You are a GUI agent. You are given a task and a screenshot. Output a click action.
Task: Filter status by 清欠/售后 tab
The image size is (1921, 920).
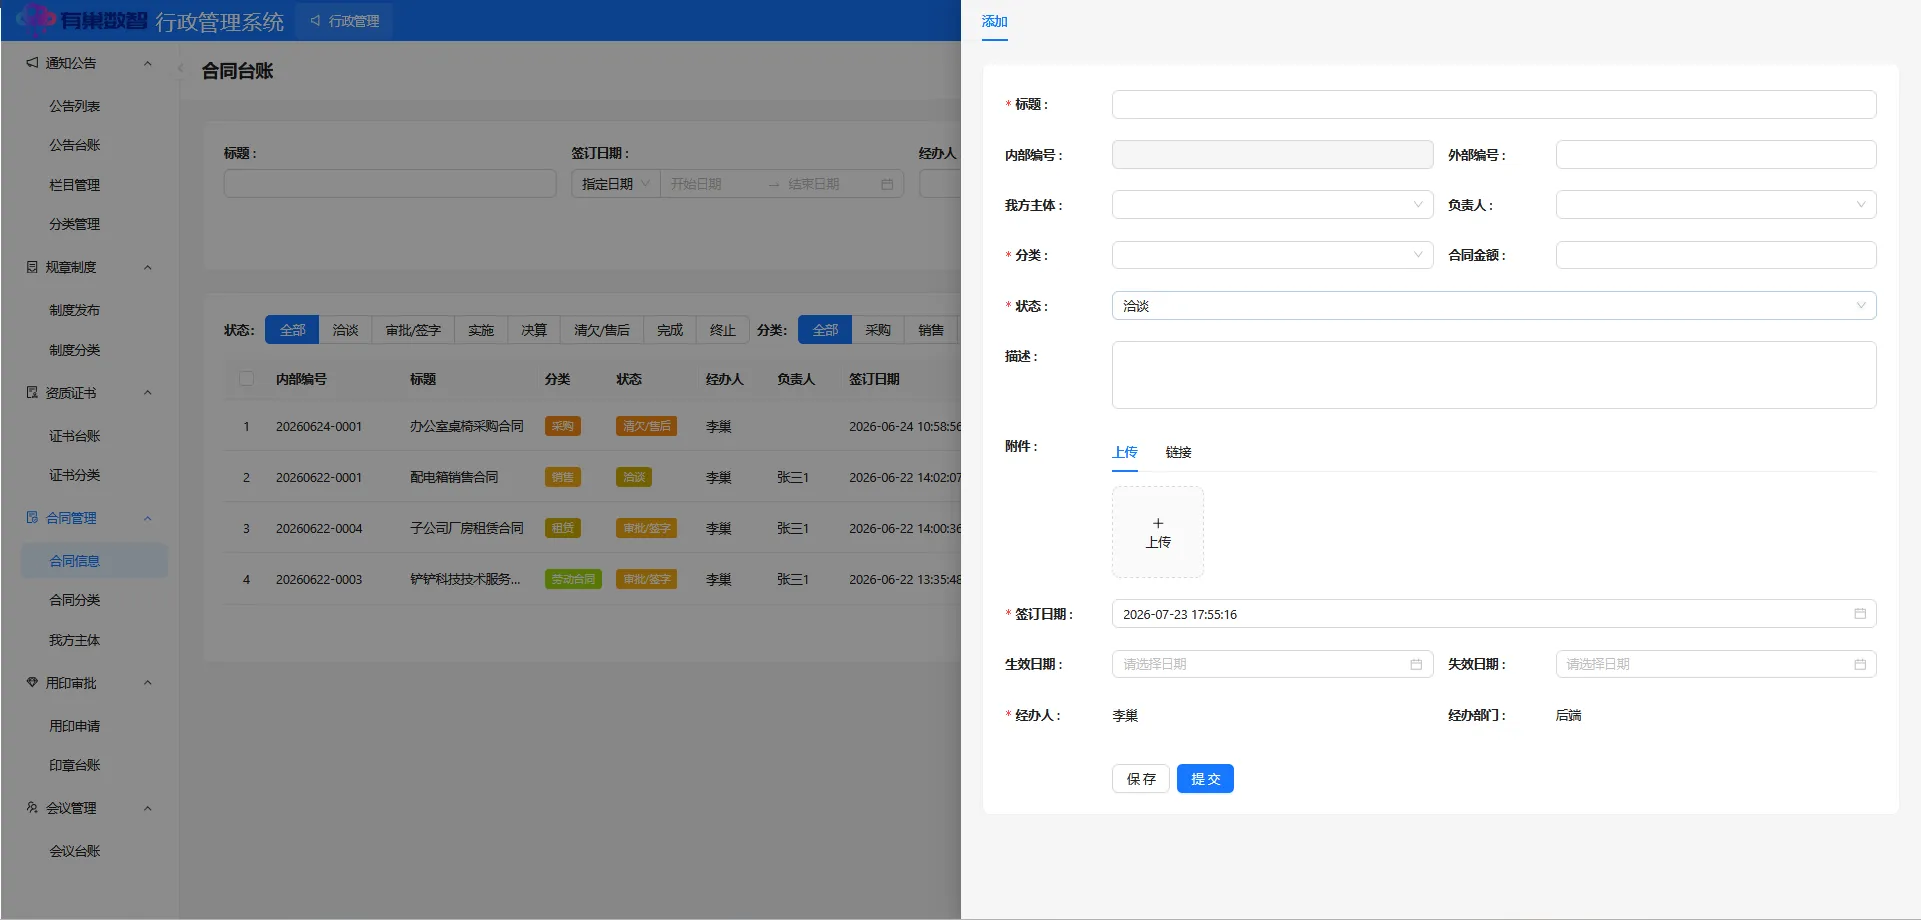coord(602,330)
